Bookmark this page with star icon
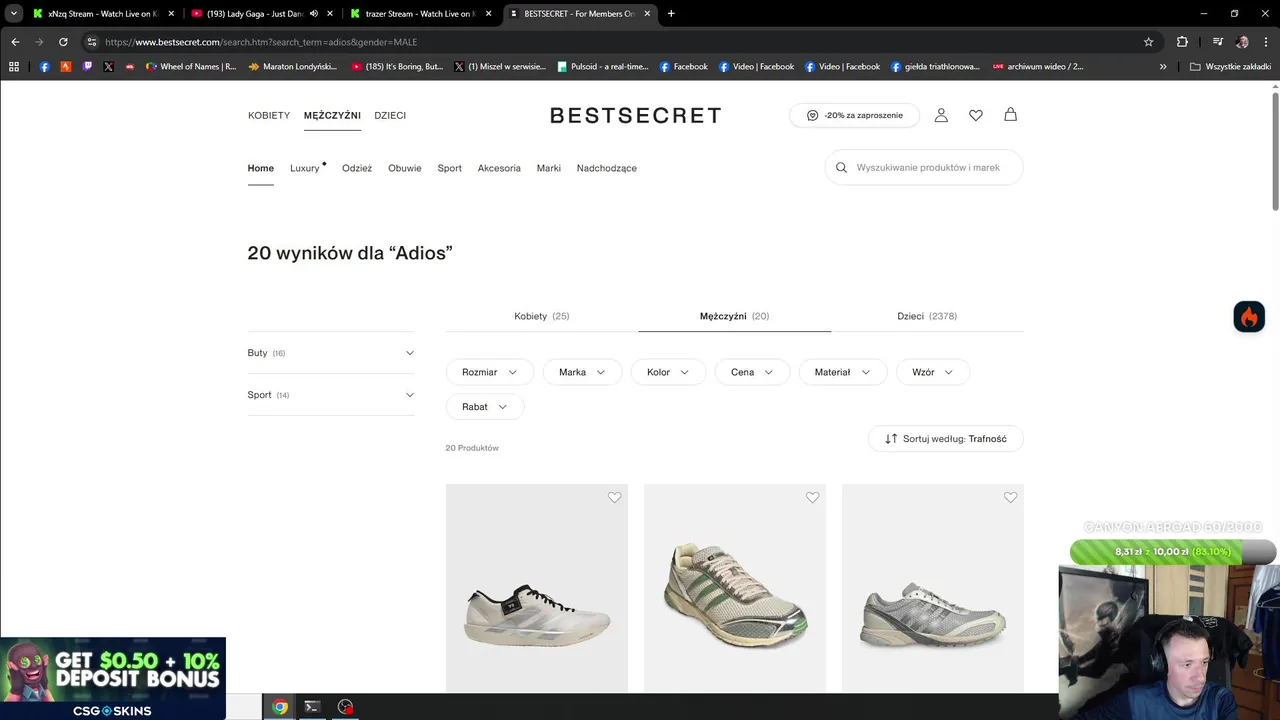 (x=1149, y=42)
